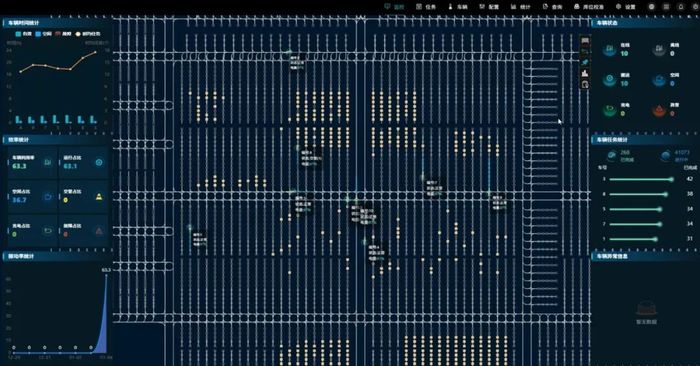Screen dimensions: 700x366
Task: Open the 配置 configuration menu
Action: coord(489,7)
